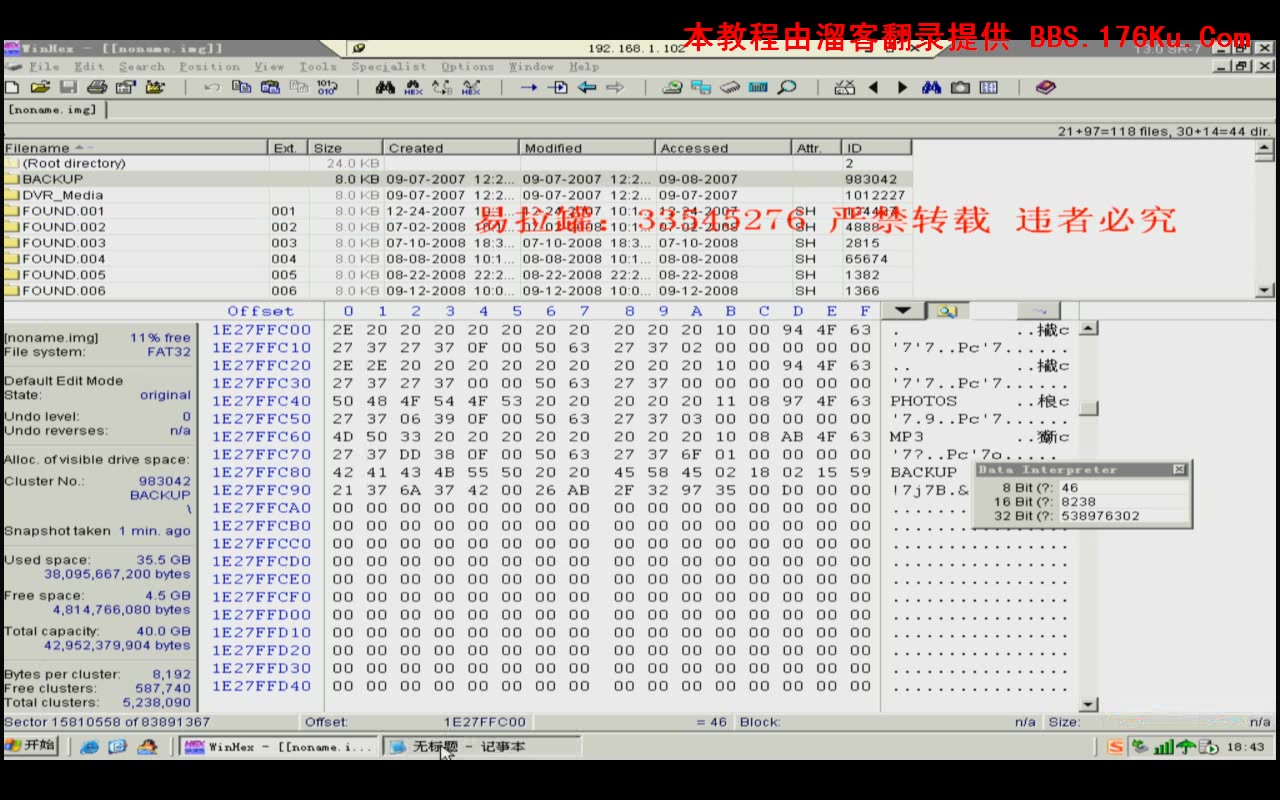
Task: Copy block using the double page icon
Action: coord(241,88)
